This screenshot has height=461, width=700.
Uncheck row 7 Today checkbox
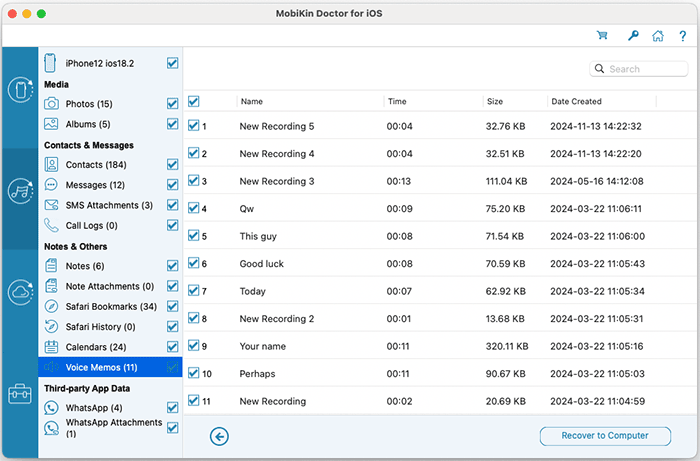pyautogui.click(x=193, y=291)
